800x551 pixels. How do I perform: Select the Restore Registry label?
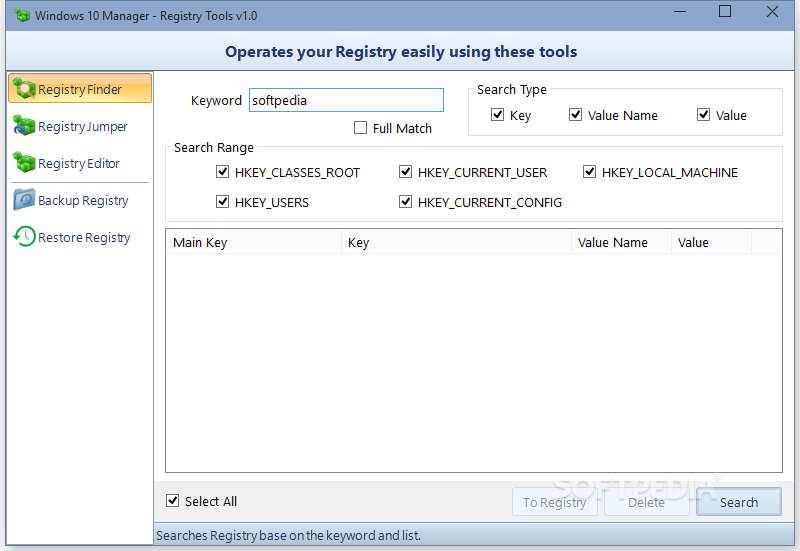[84, 238]
